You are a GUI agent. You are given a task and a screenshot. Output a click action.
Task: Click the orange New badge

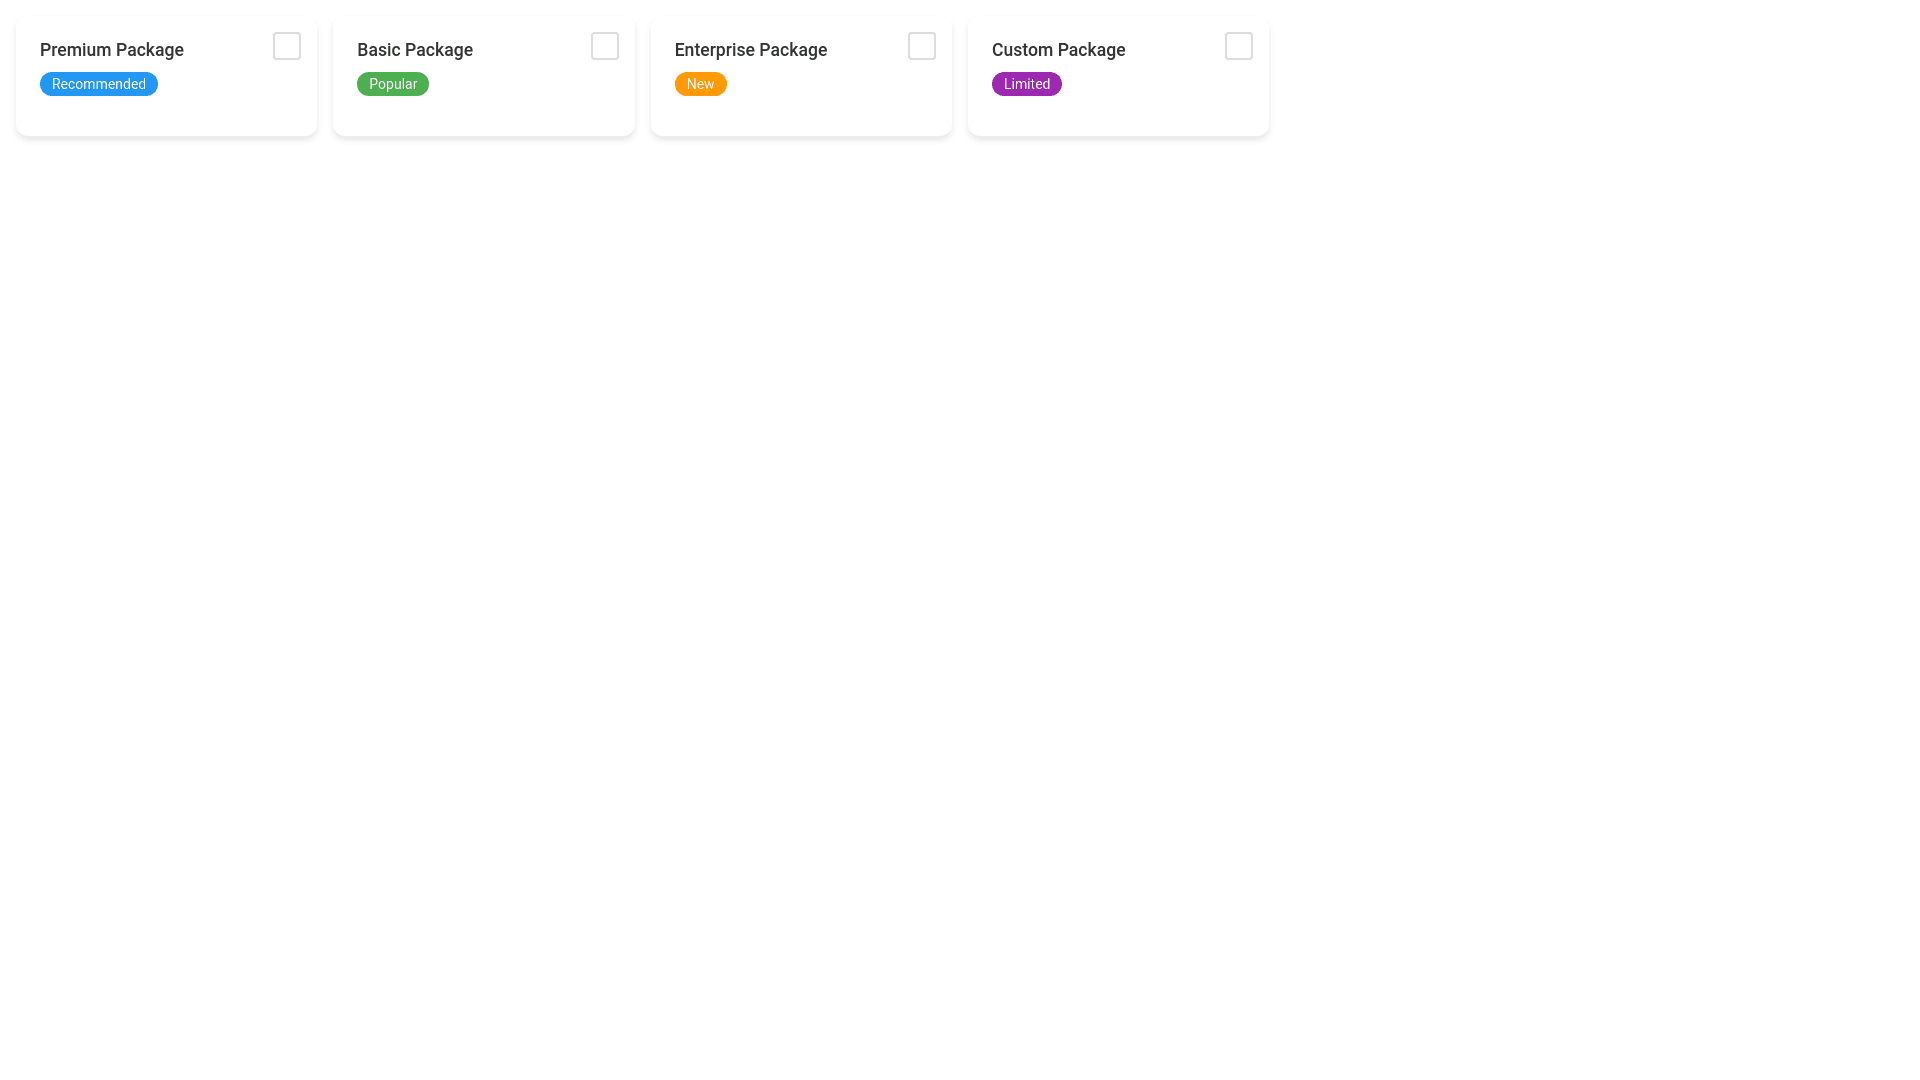(700, 84)
